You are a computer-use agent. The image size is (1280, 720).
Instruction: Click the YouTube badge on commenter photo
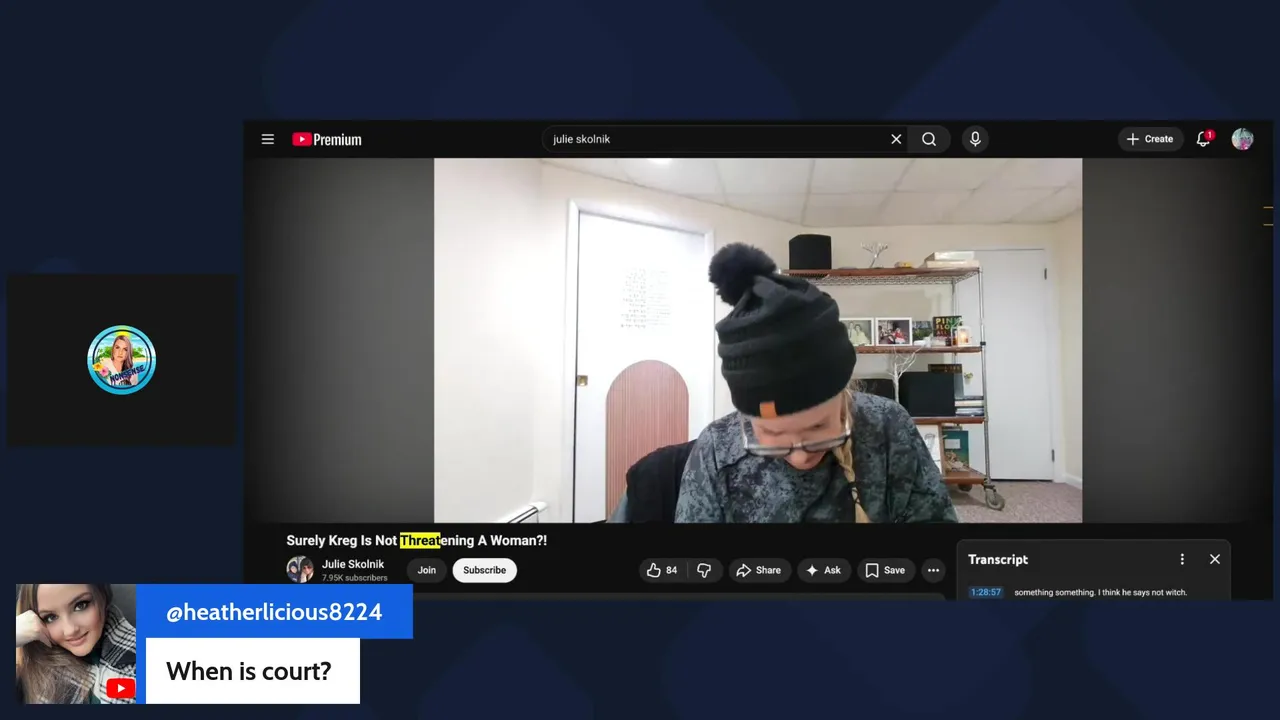tap(121, 688)
